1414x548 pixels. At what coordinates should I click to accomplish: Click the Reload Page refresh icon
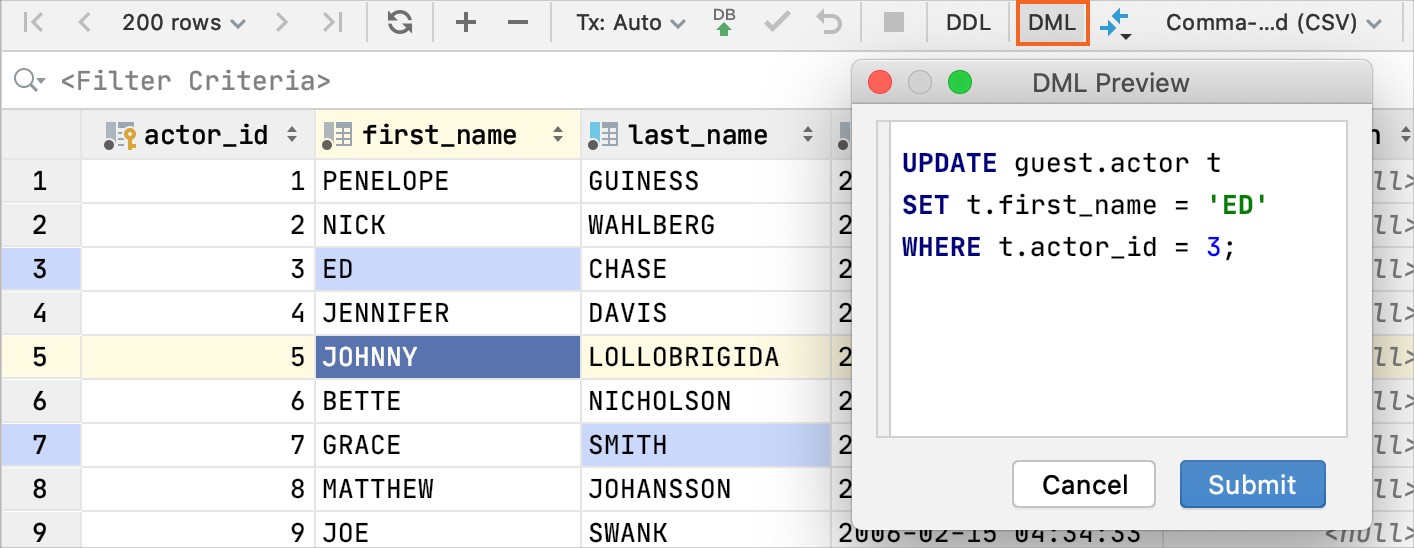click(400, 23)
